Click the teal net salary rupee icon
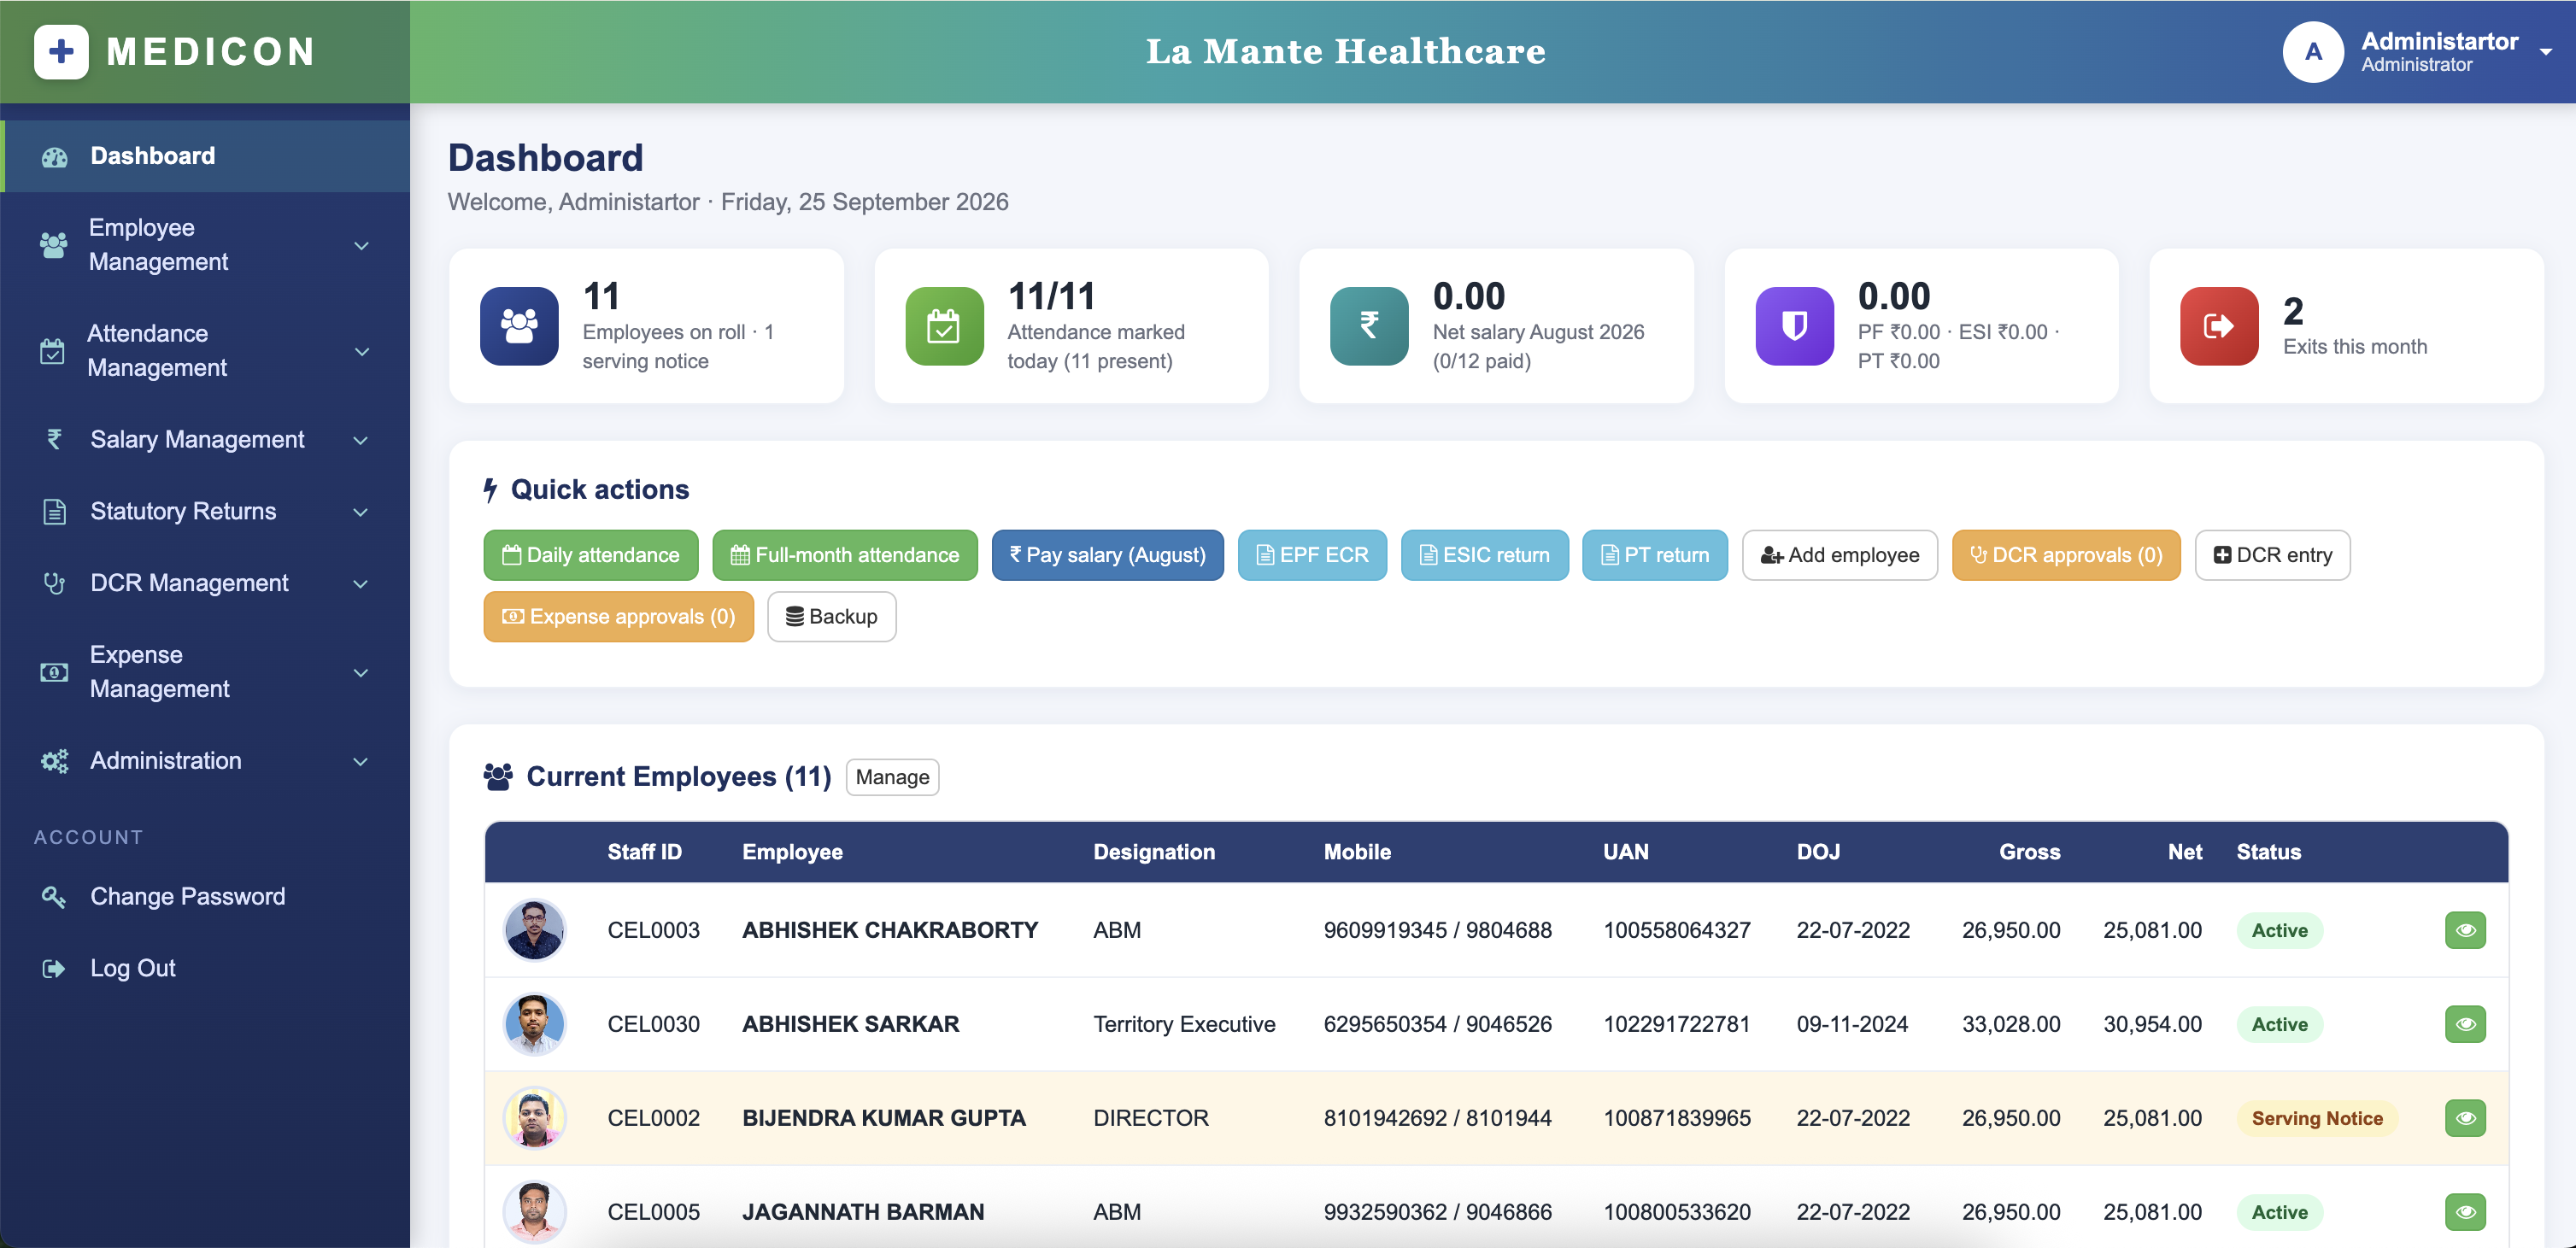Viewport: 2576px width, 1248px height. pos(1369,326)
